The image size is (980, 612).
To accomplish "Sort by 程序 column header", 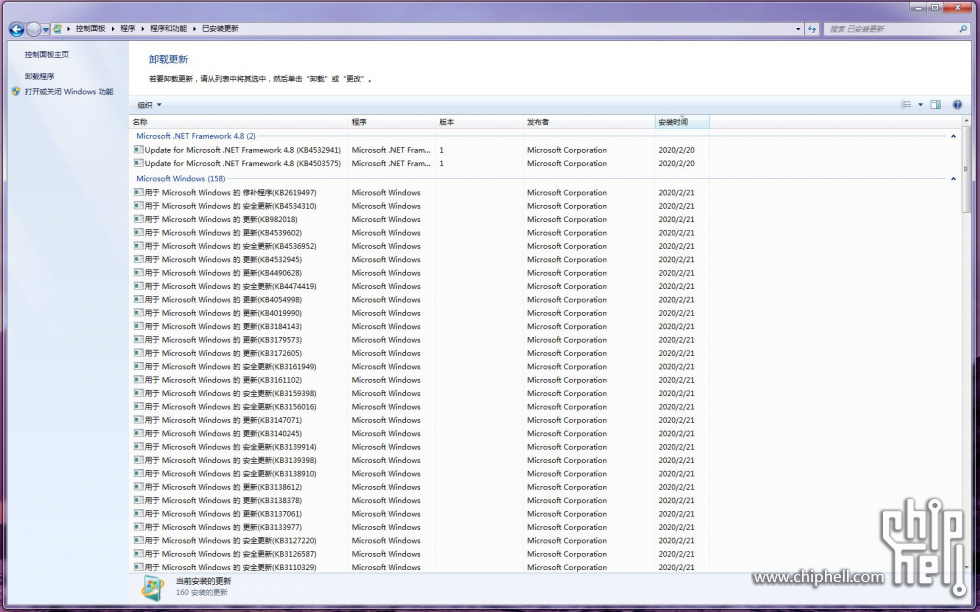I will [x=391, y=122].
